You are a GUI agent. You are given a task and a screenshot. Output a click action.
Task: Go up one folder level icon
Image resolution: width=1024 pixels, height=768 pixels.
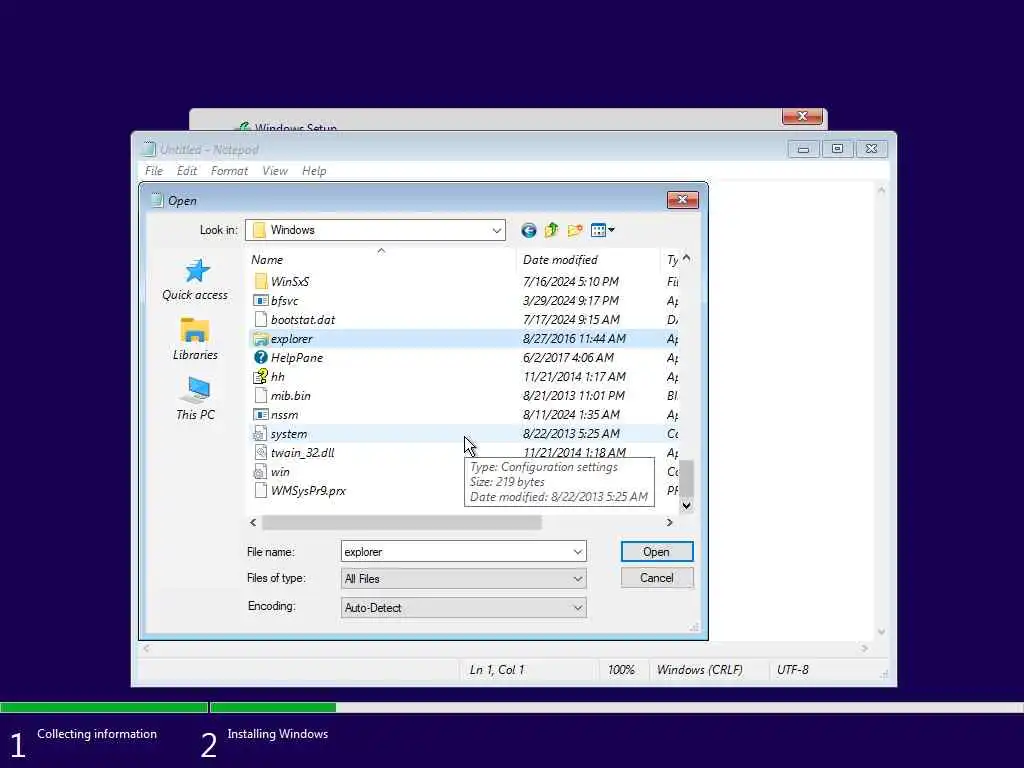[x=552, y=230]
